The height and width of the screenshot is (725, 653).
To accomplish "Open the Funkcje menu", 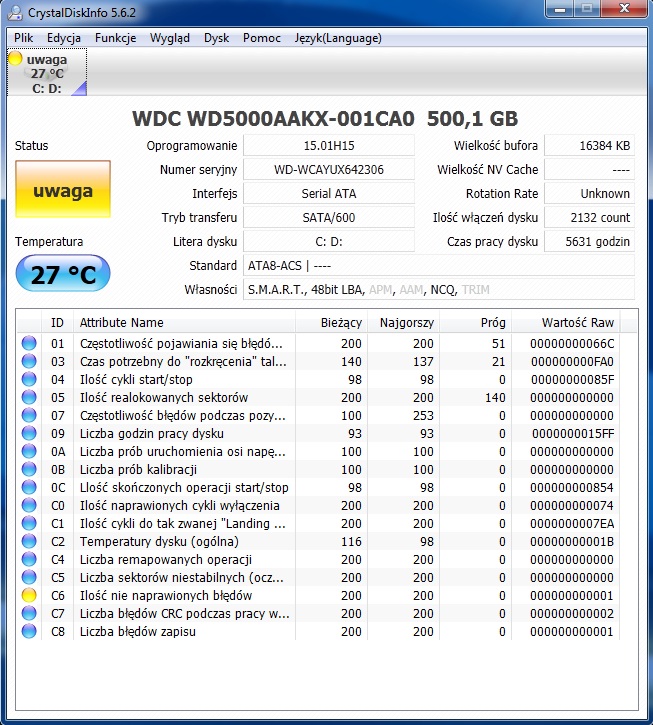I will point(115,38).
